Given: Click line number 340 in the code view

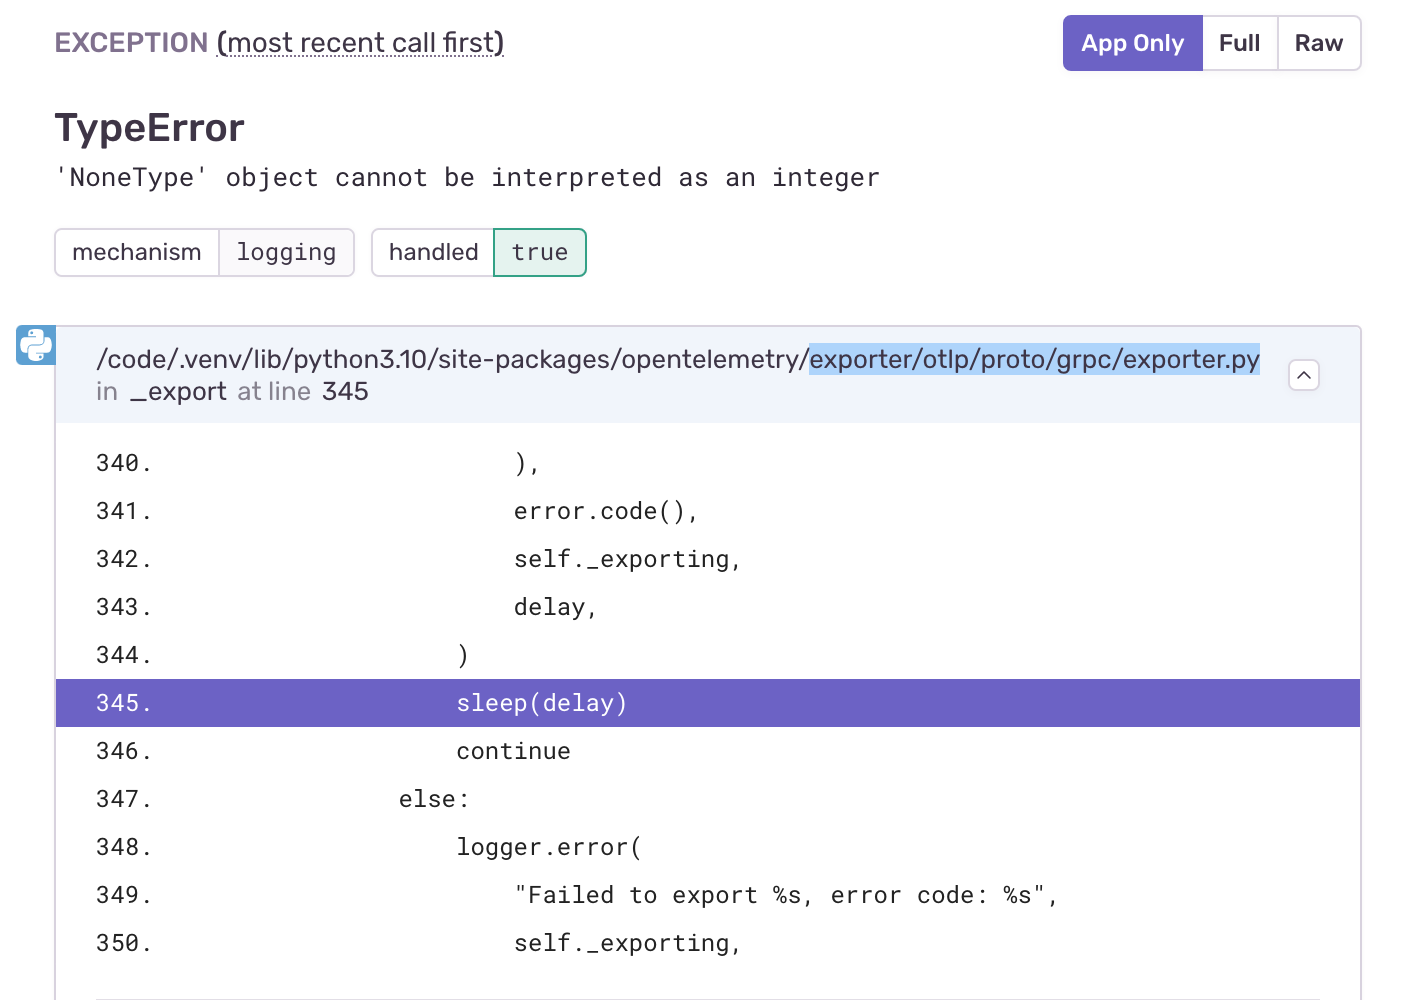Looking at the screenshot, I should 122,463.
